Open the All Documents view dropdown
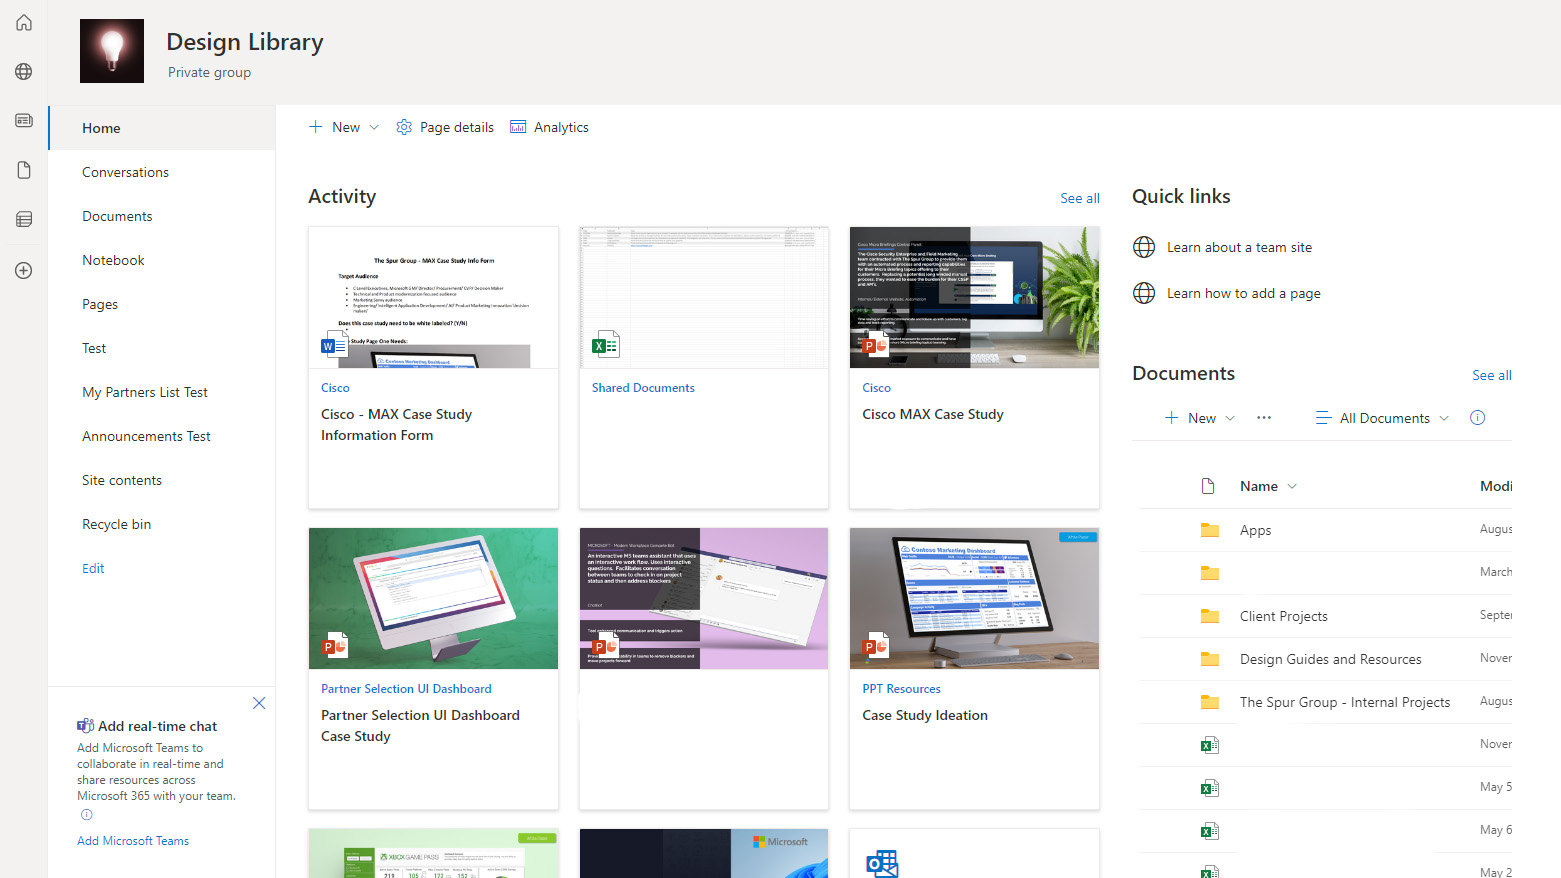The height and width of the screenshot is (878, 1561). click(x=1382, y=418)
